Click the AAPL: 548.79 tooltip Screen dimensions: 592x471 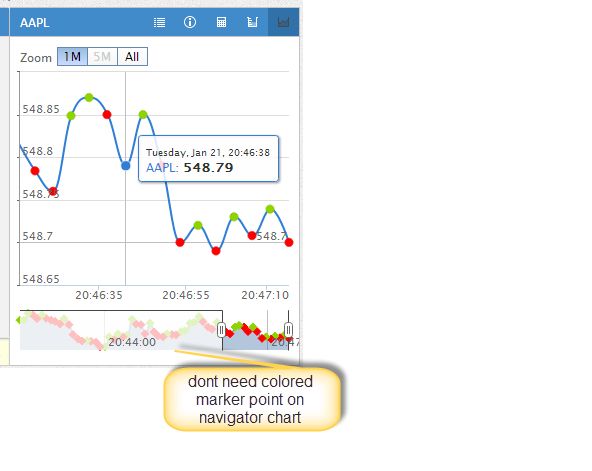tap(208, 159)
